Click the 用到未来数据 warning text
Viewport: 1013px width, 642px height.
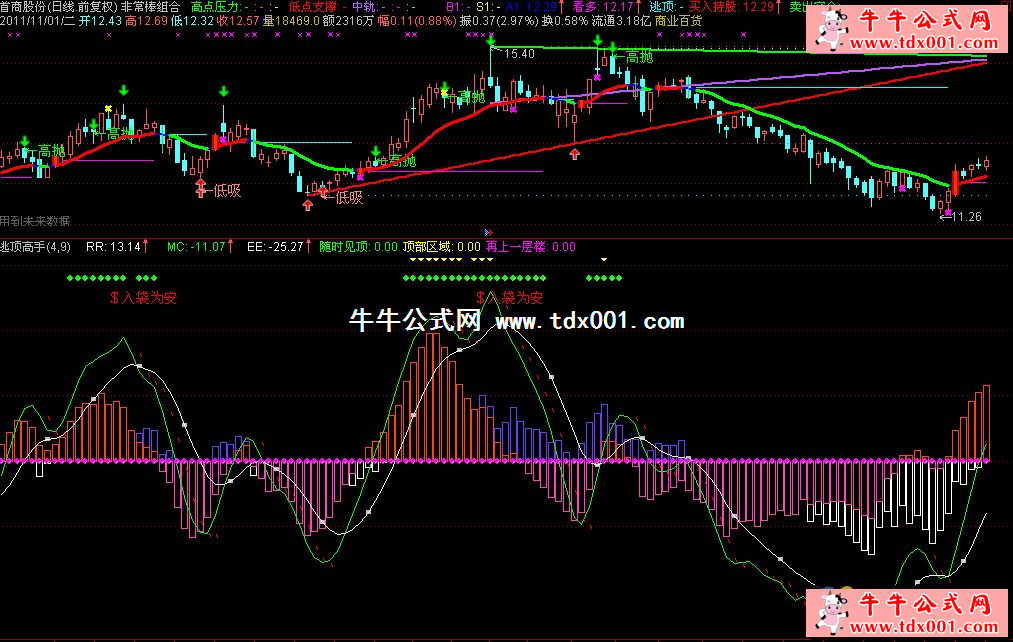click(36, 221)
